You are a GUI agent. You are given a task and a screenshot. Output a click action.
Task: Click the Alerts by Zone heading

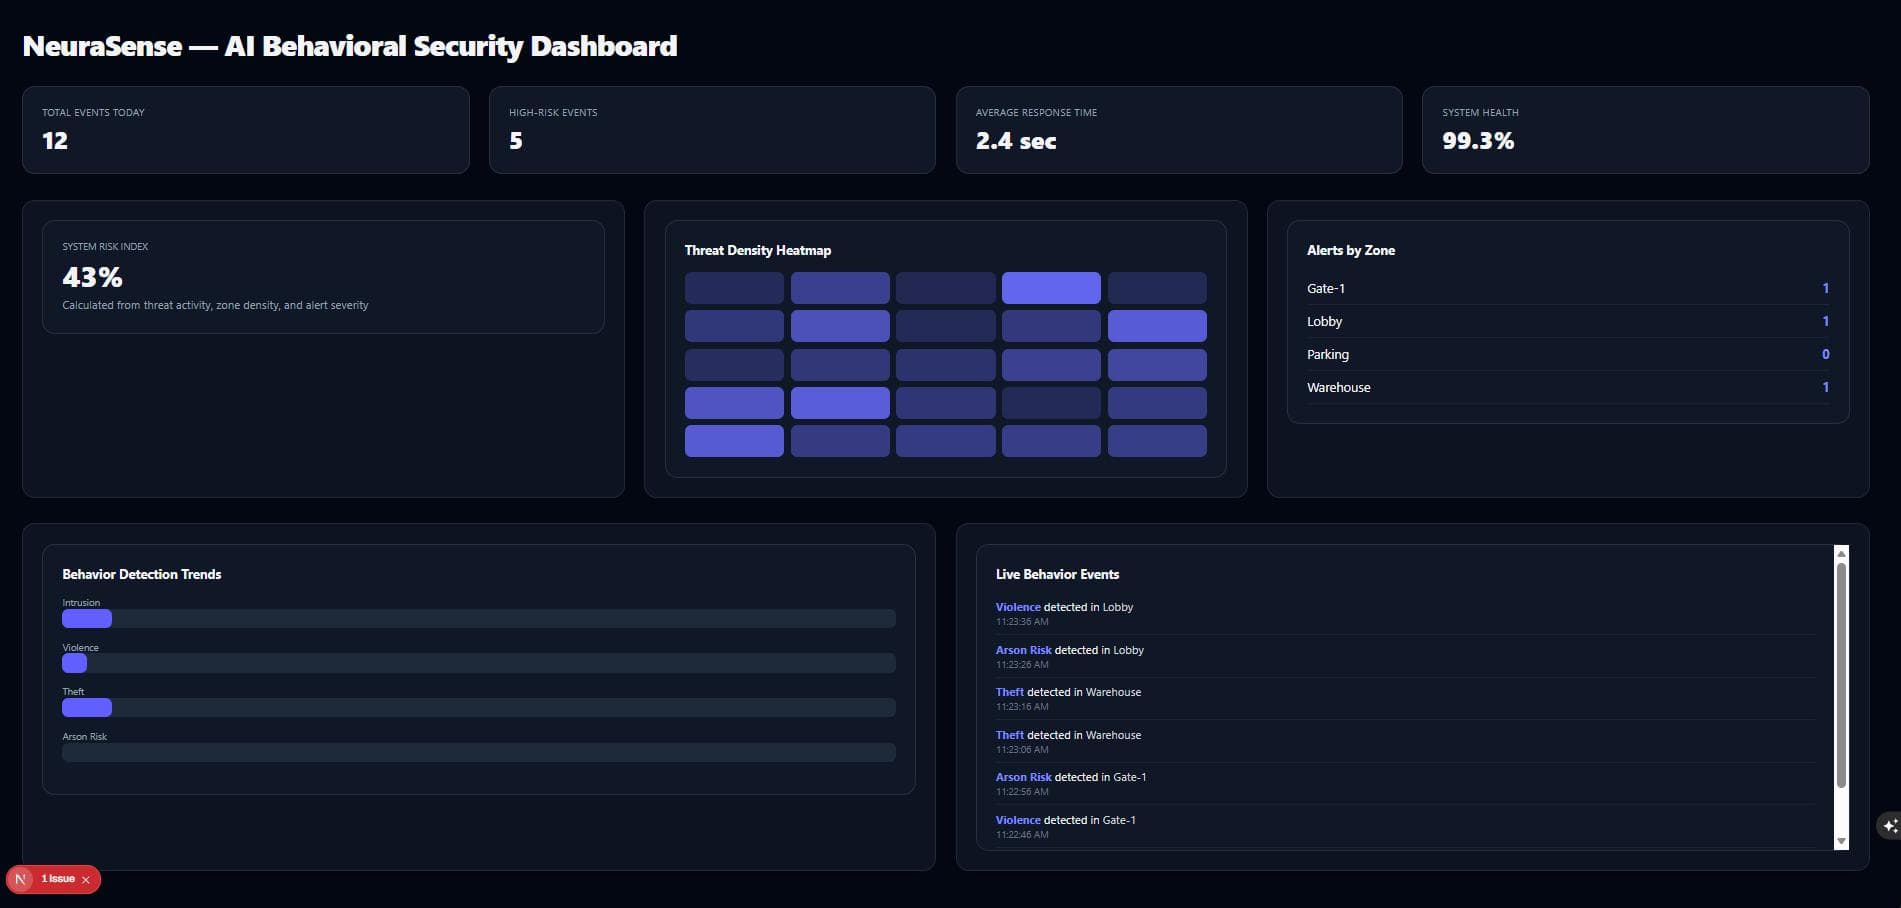1351,250
